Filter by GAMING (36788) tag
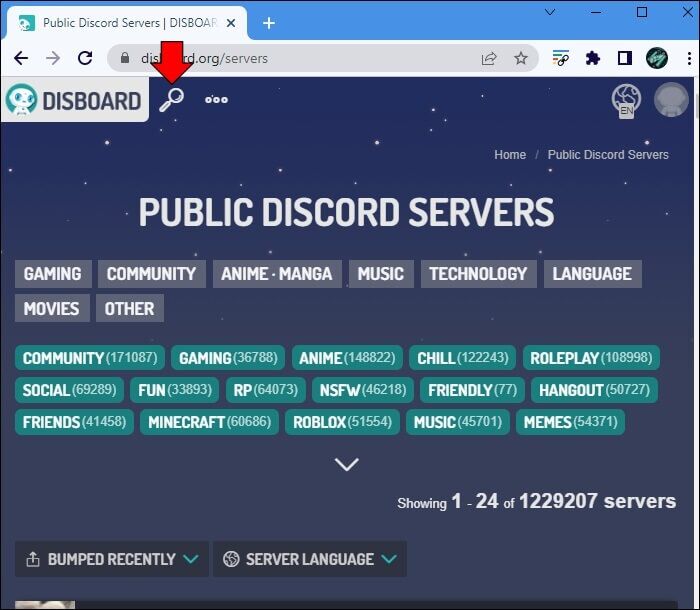 228,358
